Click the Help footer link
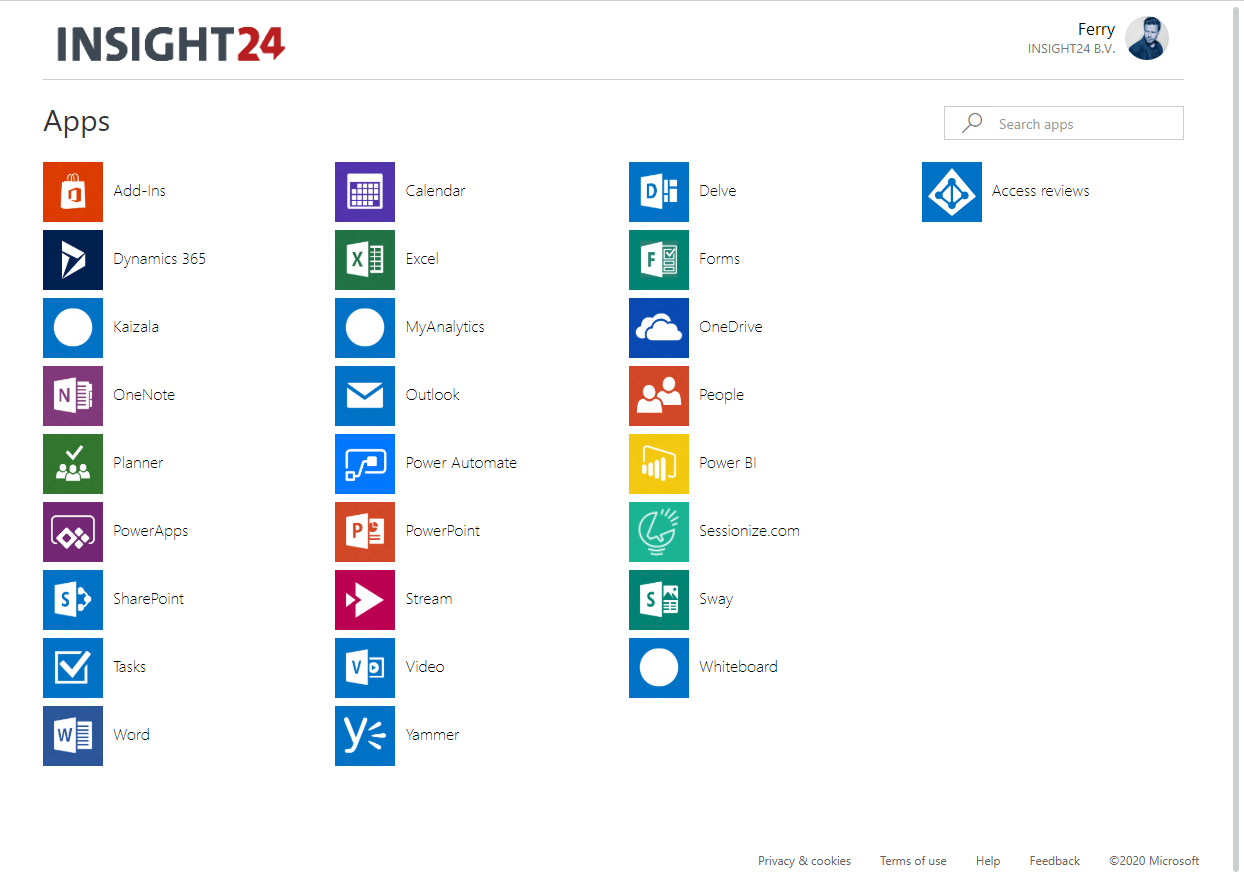This screenshot has width=1244, height=878. pyautogui.click(x=988, y=861)
